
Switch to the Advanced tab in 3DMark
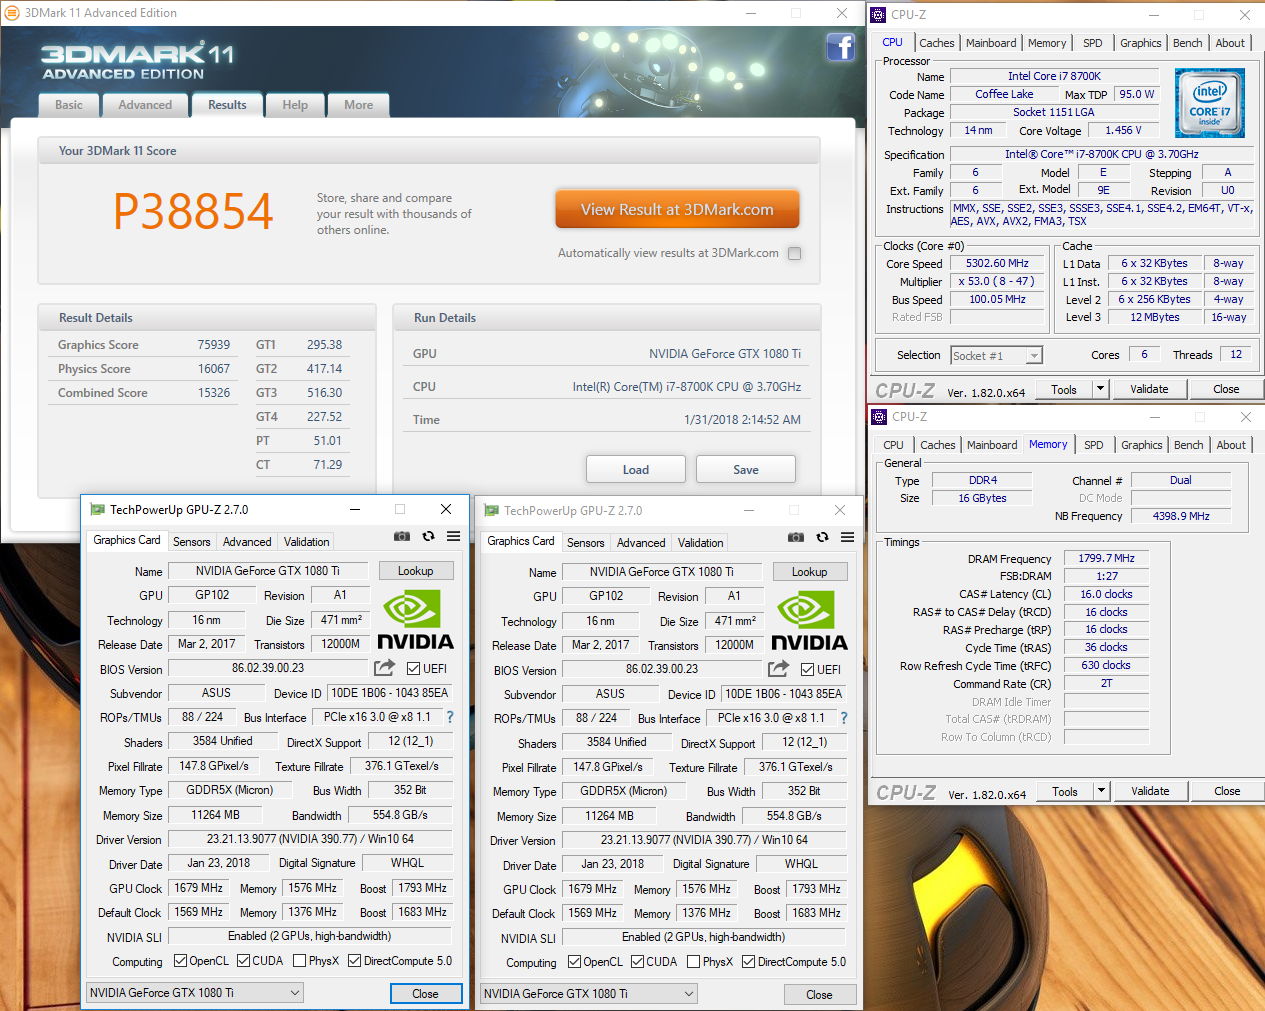pos(145,105)
